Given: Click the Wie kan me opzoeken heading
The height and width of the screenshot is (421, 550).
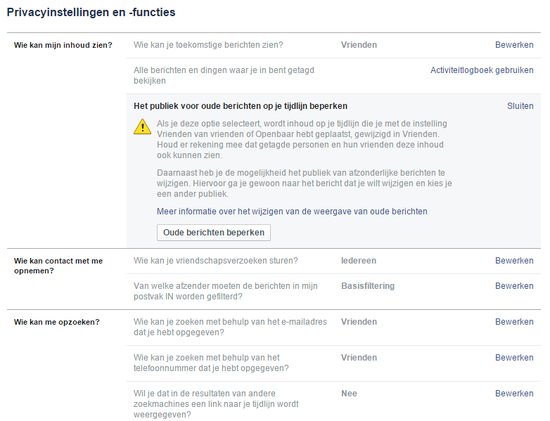Looking at the screenshot, I should pos(56,322).
